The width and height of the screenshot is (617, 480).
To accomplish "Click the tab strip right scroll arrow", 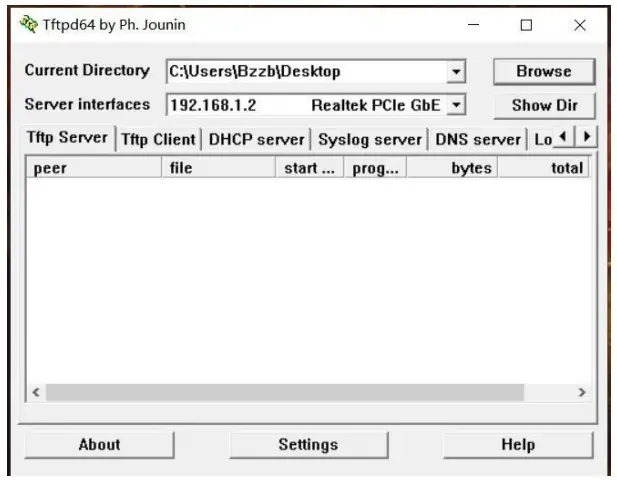I will pos(587,137).
